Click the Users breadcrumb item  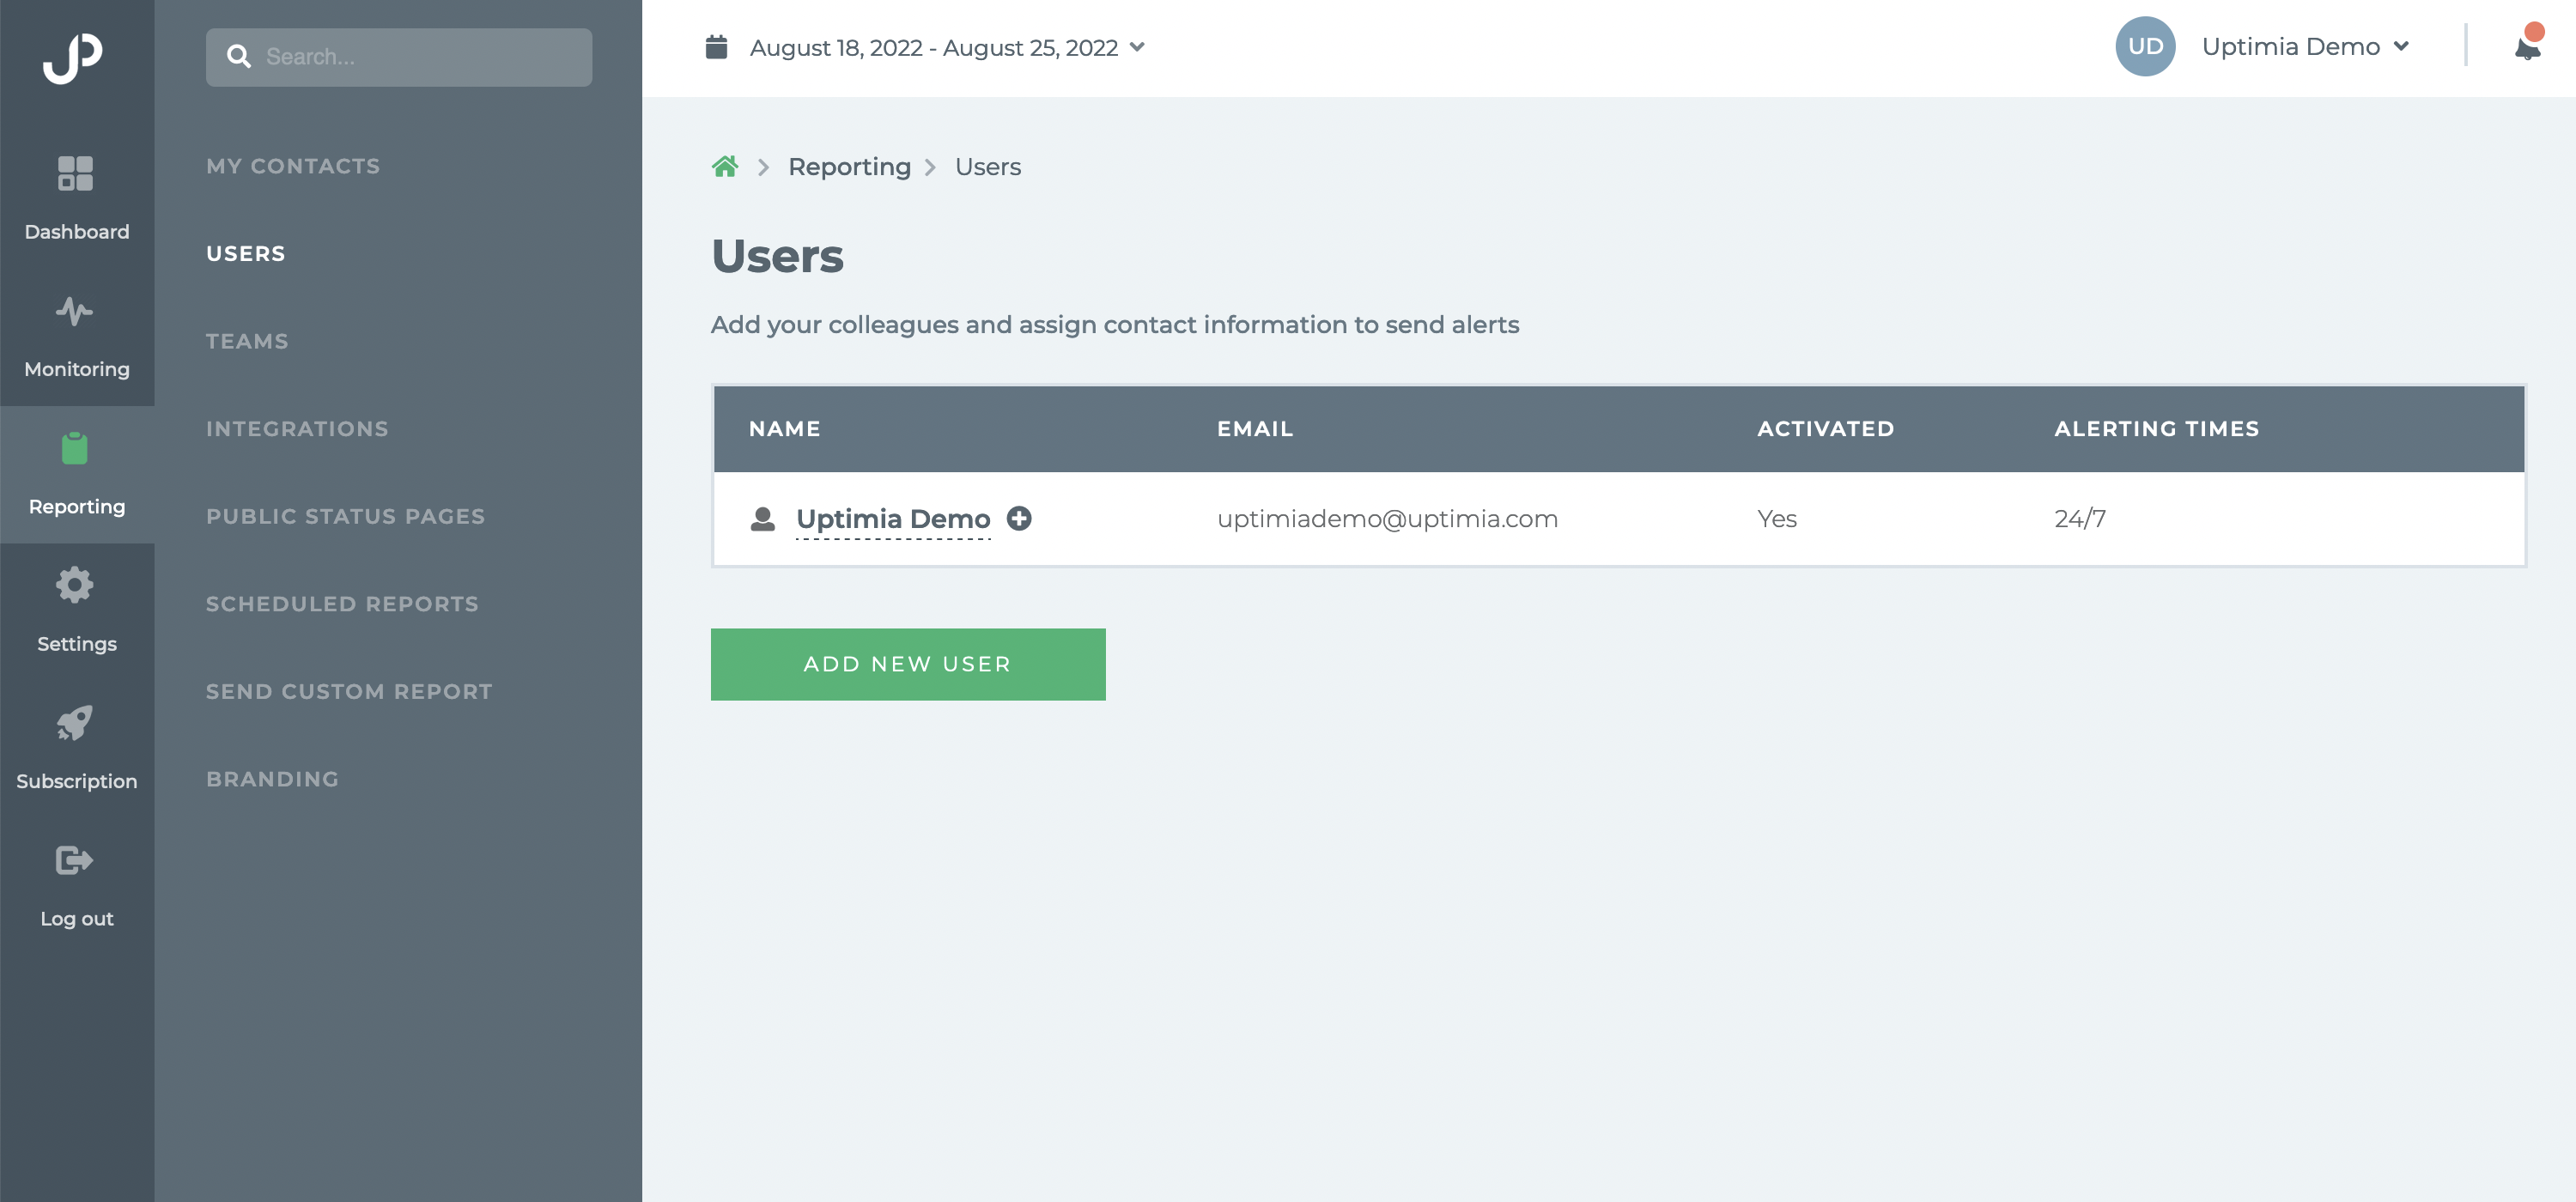[x=988, y=166]
